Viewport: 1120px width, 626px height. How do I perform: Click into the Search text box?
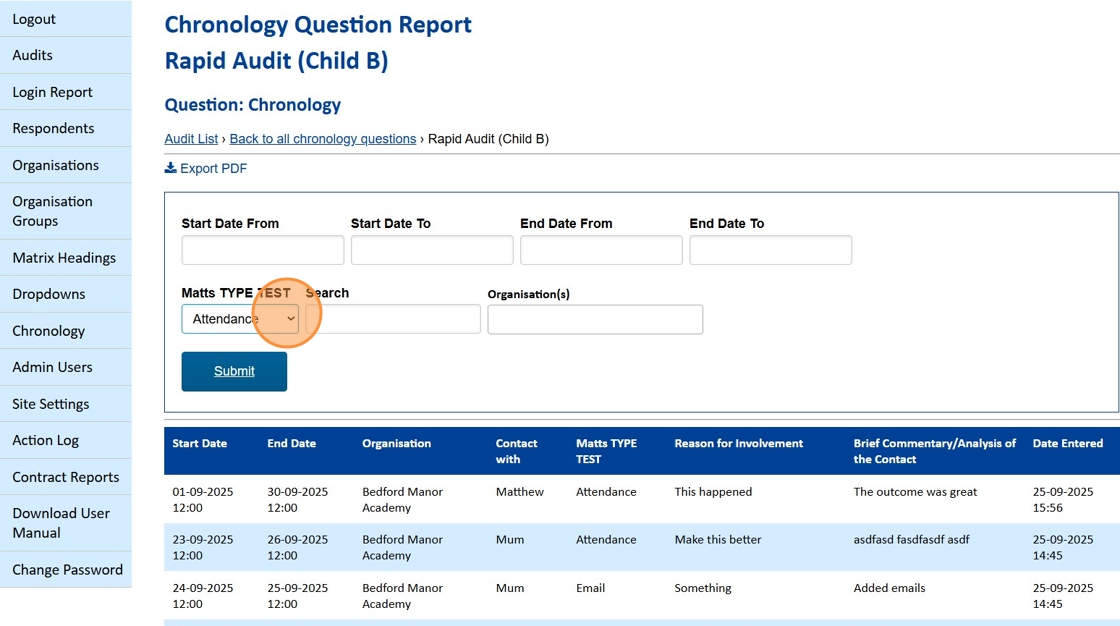393,319
